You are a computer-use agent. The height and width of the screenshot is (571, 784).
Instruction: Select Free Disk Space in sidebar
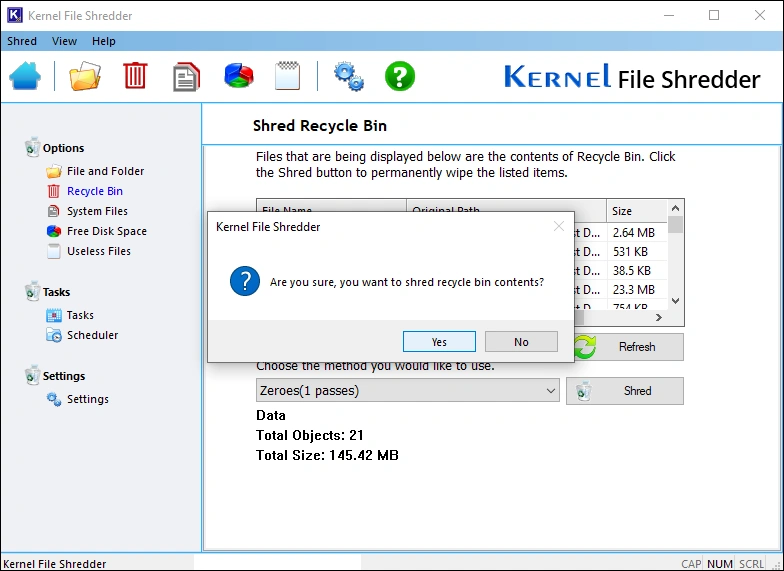[x=106, y=231]
